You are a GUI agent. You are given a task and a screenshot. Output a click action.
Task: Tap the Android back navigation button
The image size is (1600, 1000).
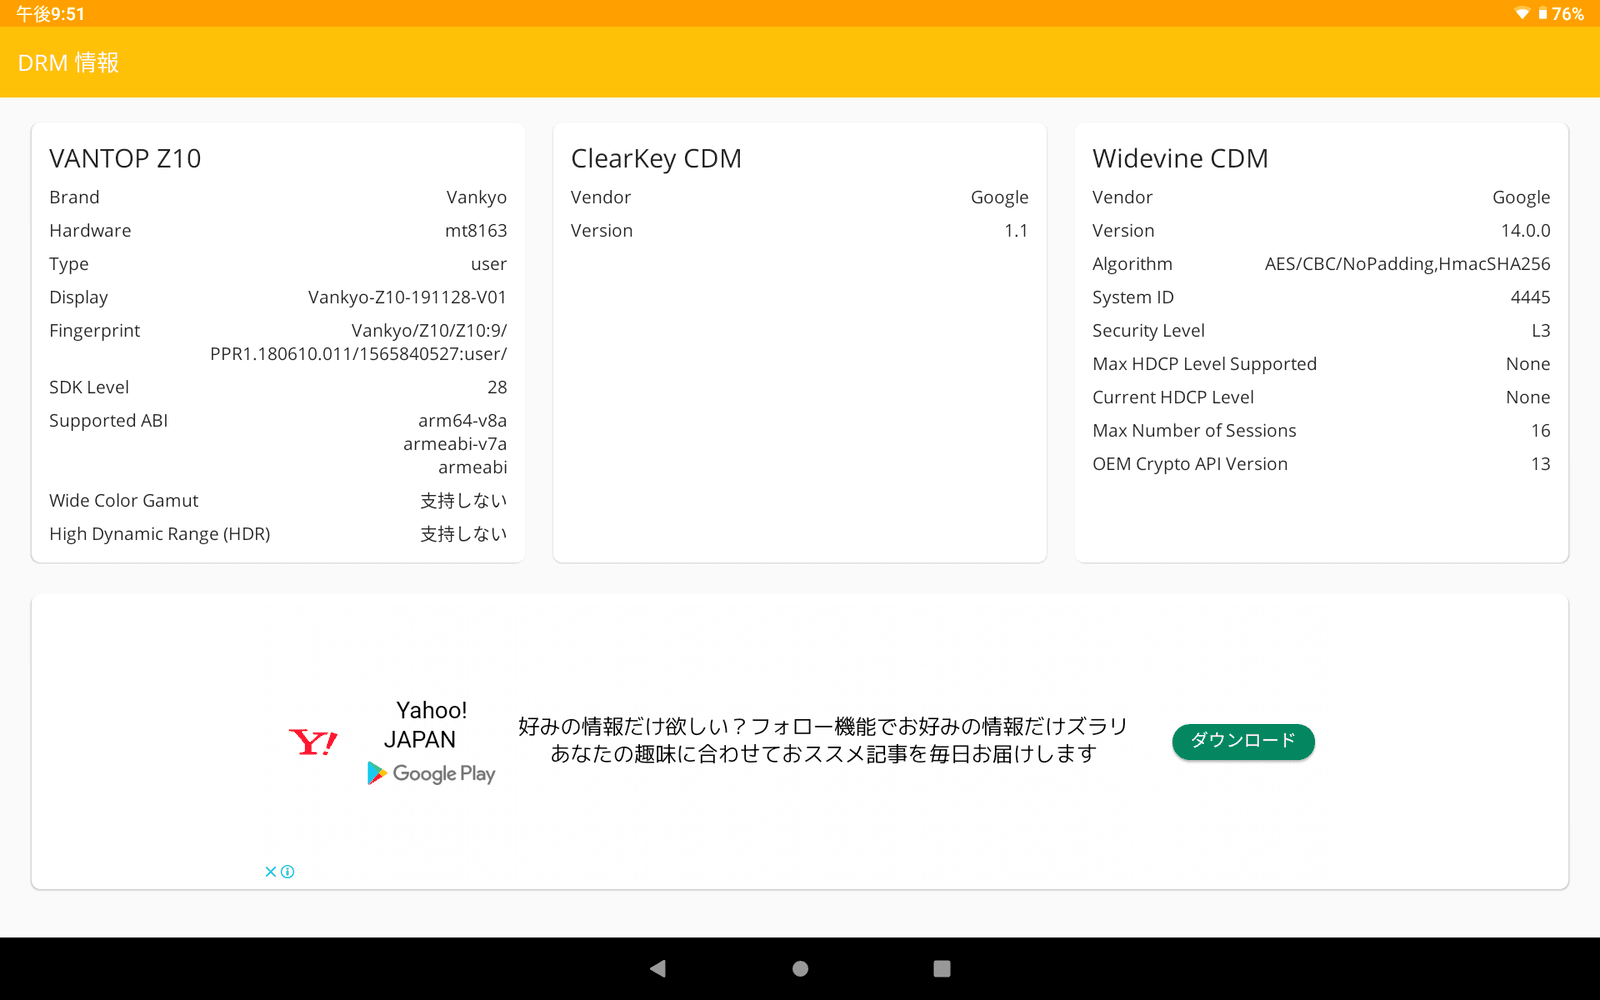pyautogui.click(x=658, y=968)
